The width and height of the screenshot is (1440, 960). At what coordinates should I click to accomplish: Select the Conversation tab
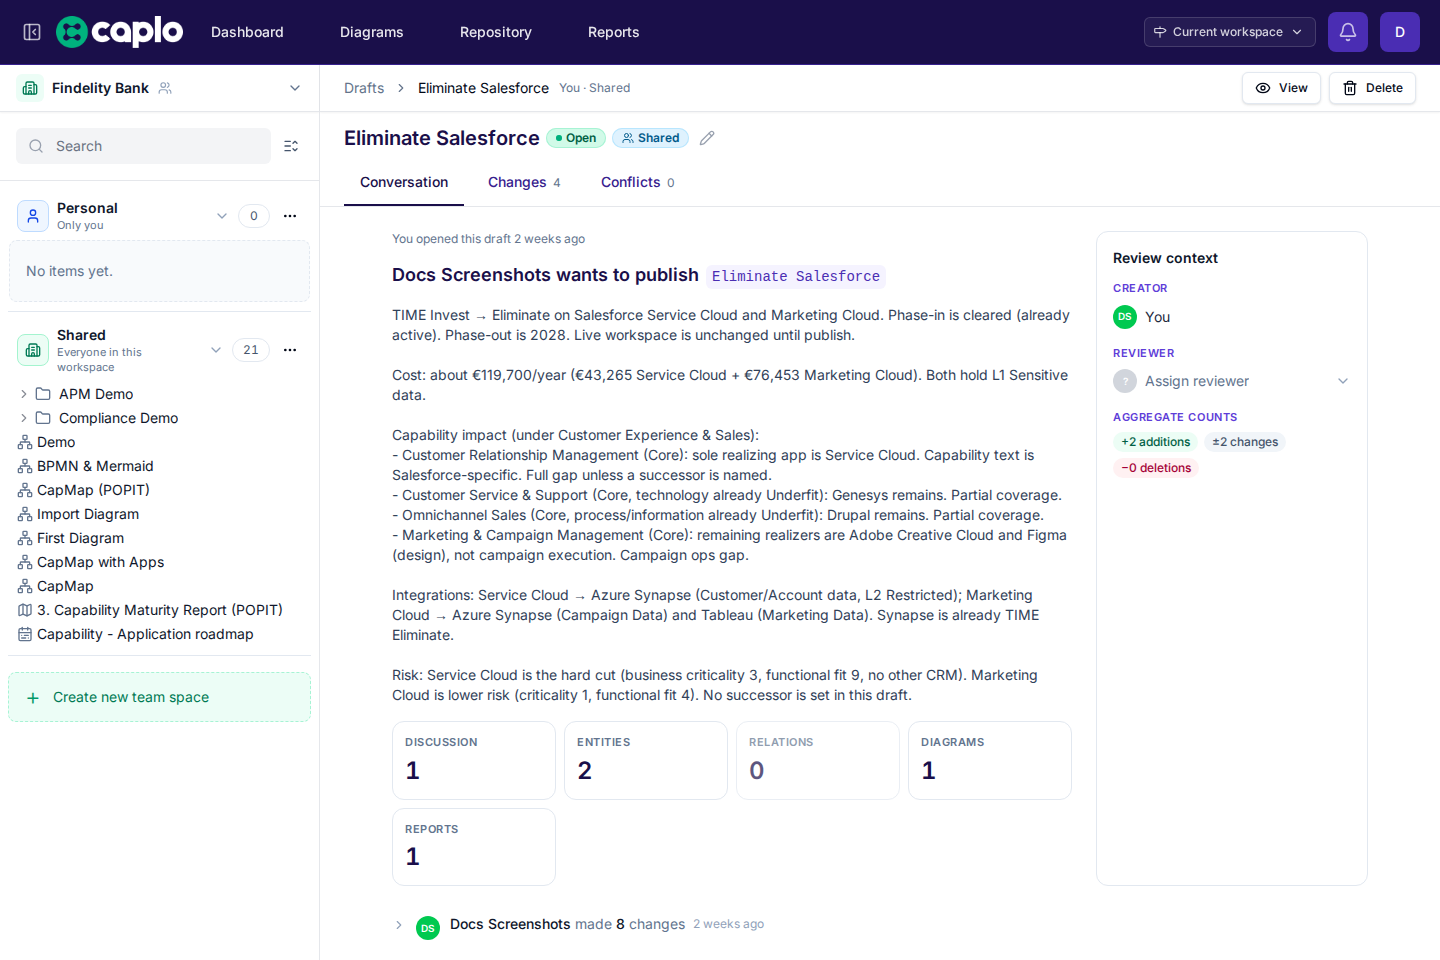pos(404,183)
